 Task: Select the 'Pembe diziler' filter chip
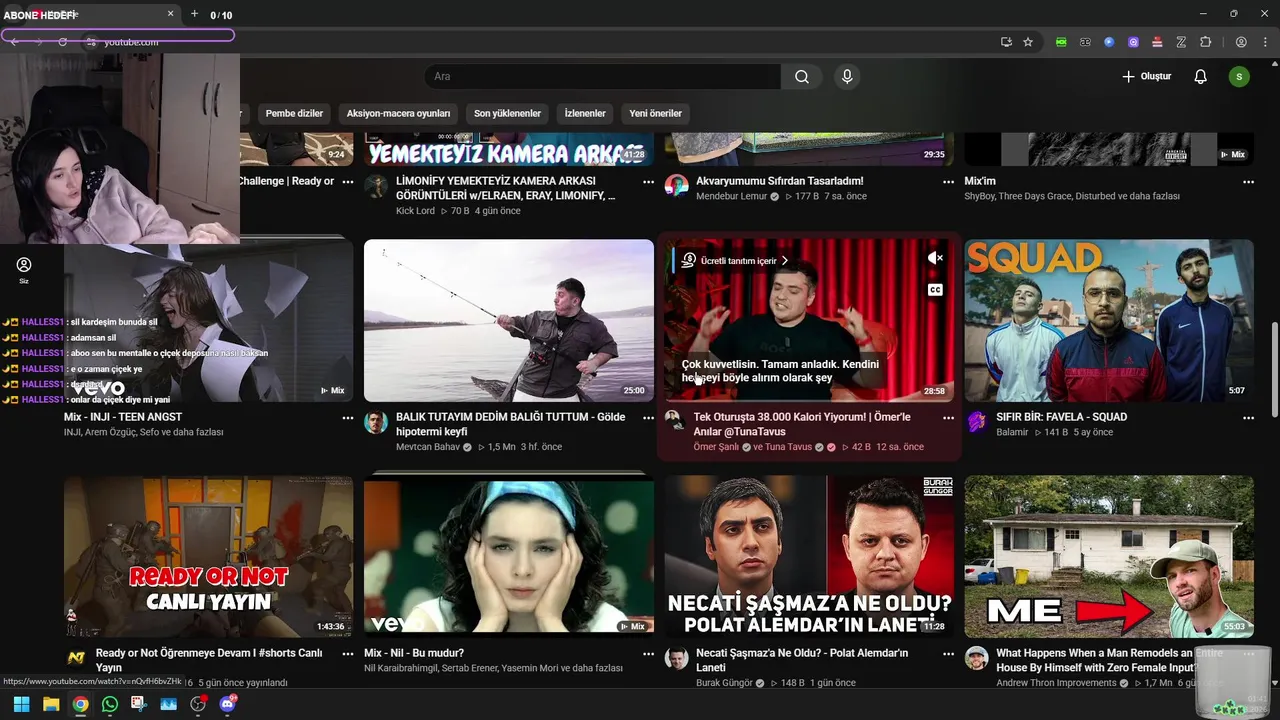coord(294,114)
